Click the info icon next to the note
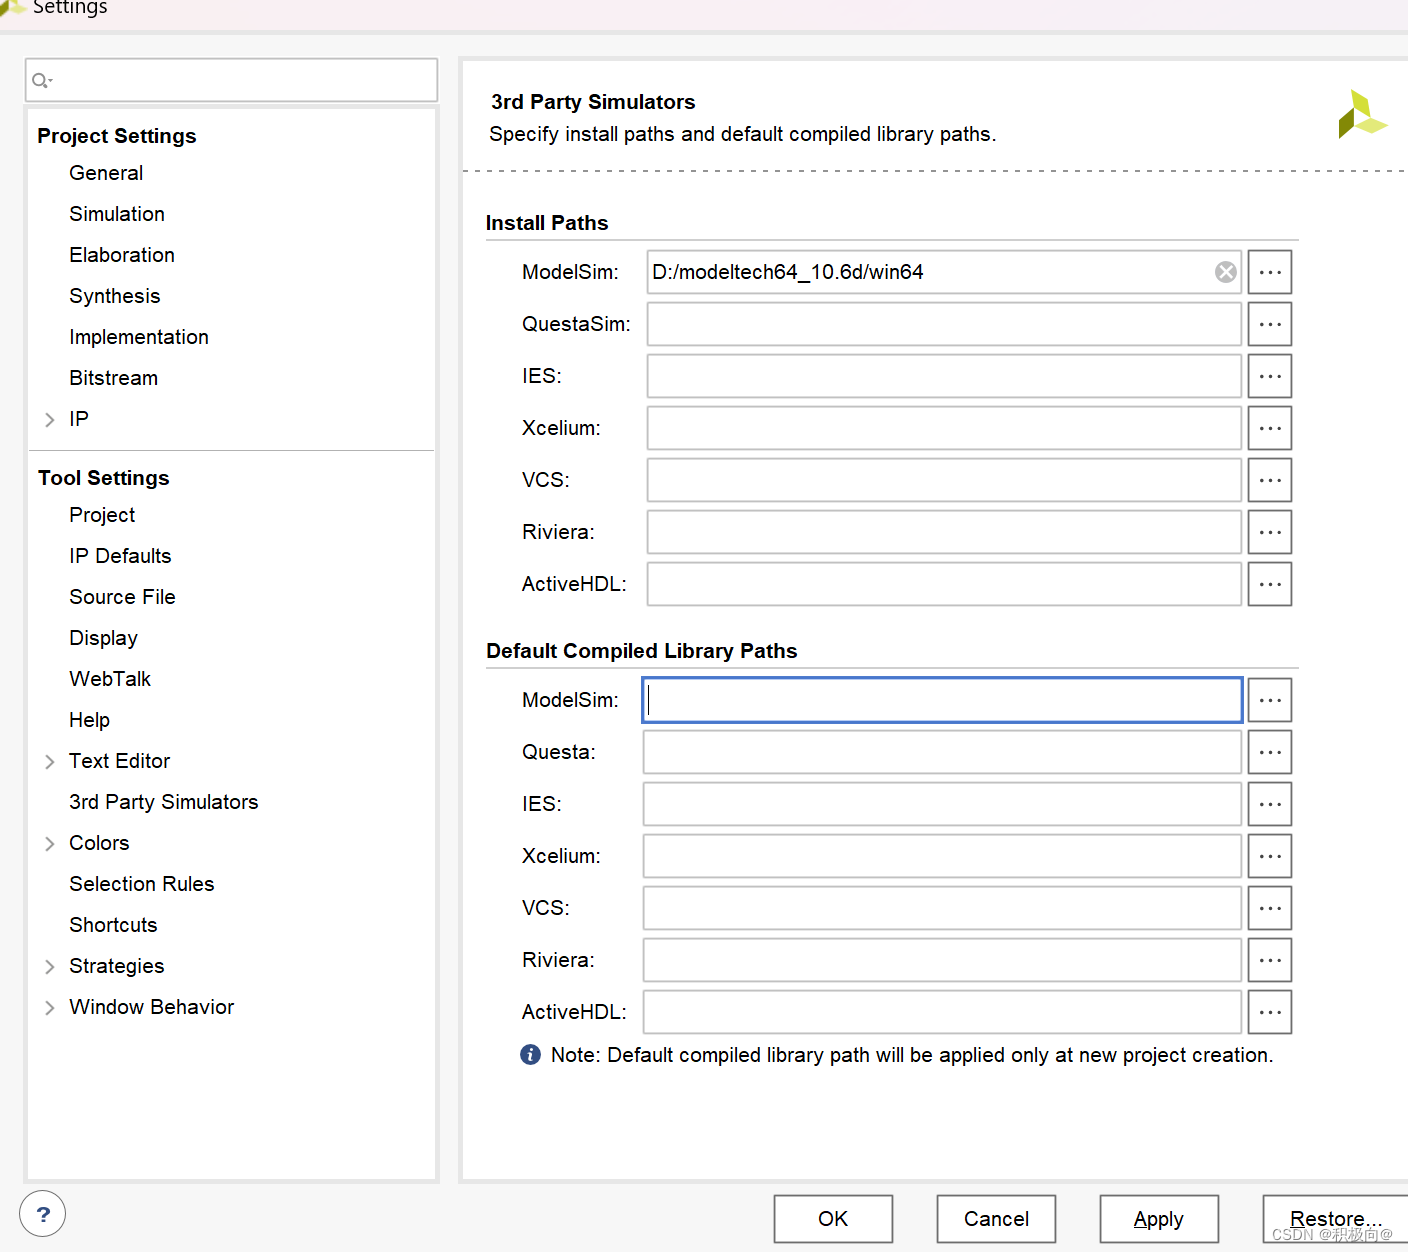The width and height of the screenshot is (1408, 1252). tap(530, 1054)
